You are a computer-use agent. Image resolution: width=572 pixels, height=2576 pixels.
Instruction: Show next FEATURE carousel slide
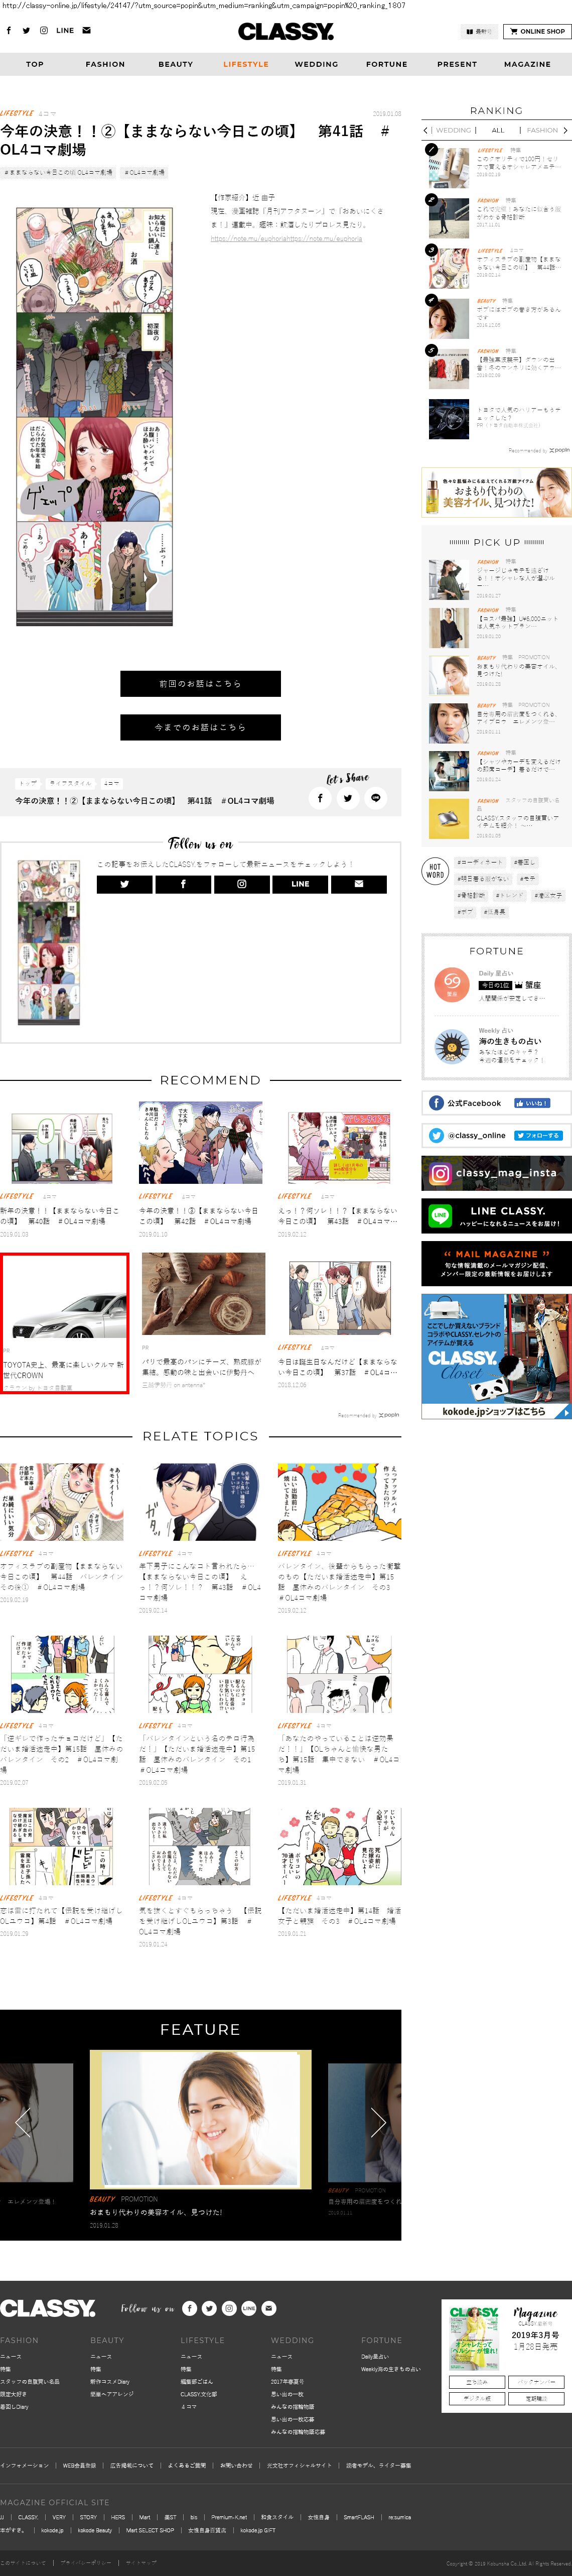pyautogui.click(x=378, y=2122)
